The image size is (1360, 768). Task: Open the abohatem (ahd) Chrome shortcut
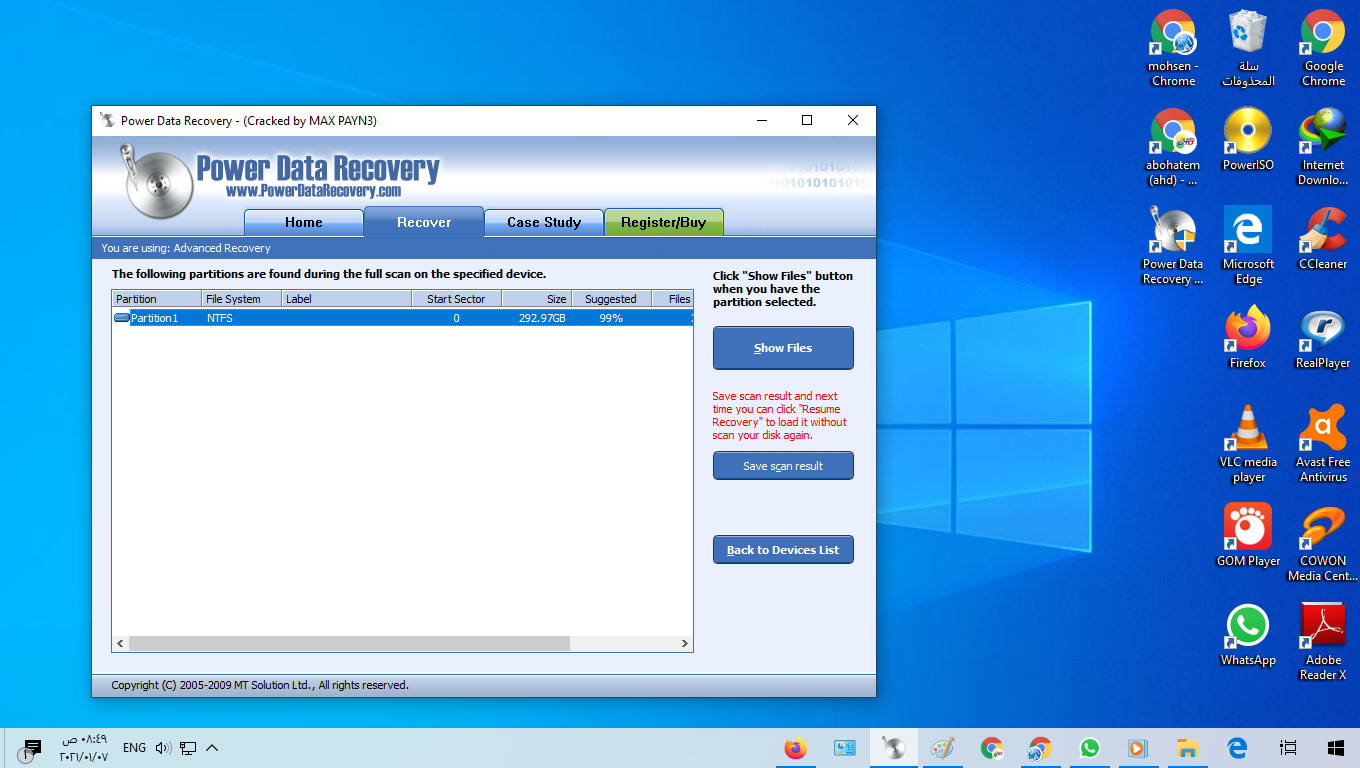pos(1173,147)
